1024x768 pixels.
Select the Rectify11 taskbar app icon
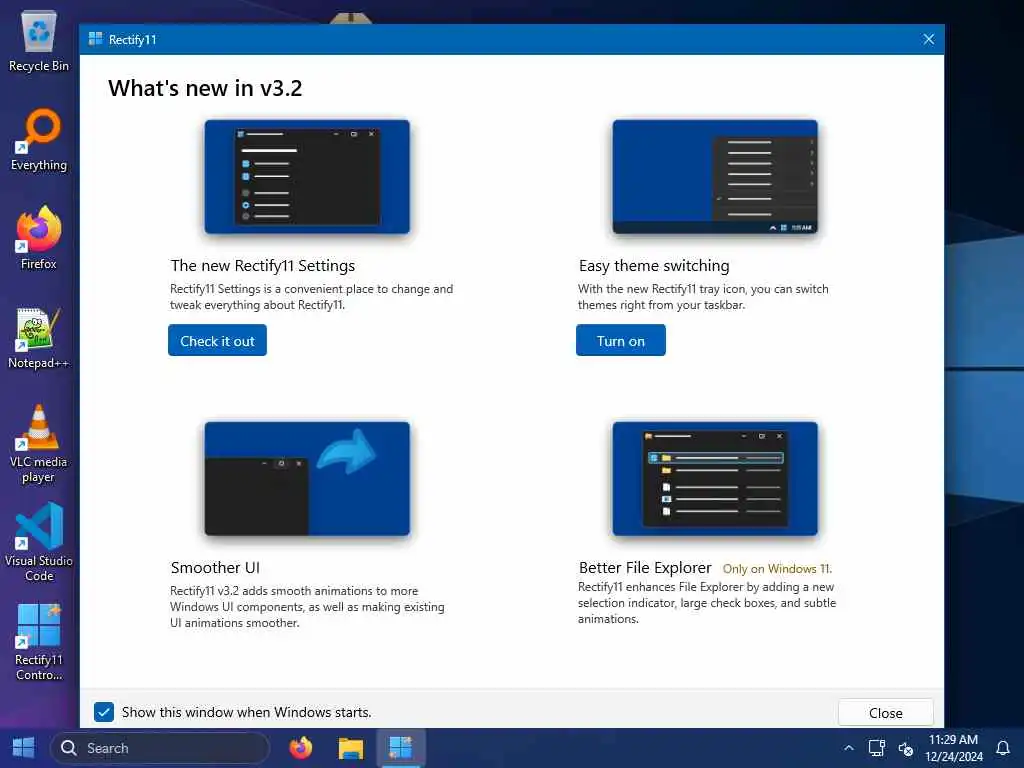click(x=401, y=748)
